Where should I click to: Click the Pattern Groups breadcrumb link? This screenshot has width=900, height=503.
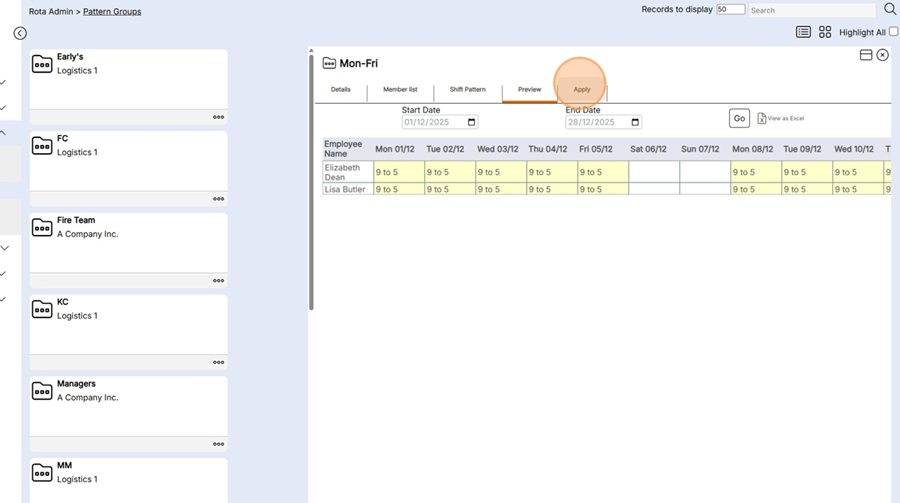click(x=112, y=11)
